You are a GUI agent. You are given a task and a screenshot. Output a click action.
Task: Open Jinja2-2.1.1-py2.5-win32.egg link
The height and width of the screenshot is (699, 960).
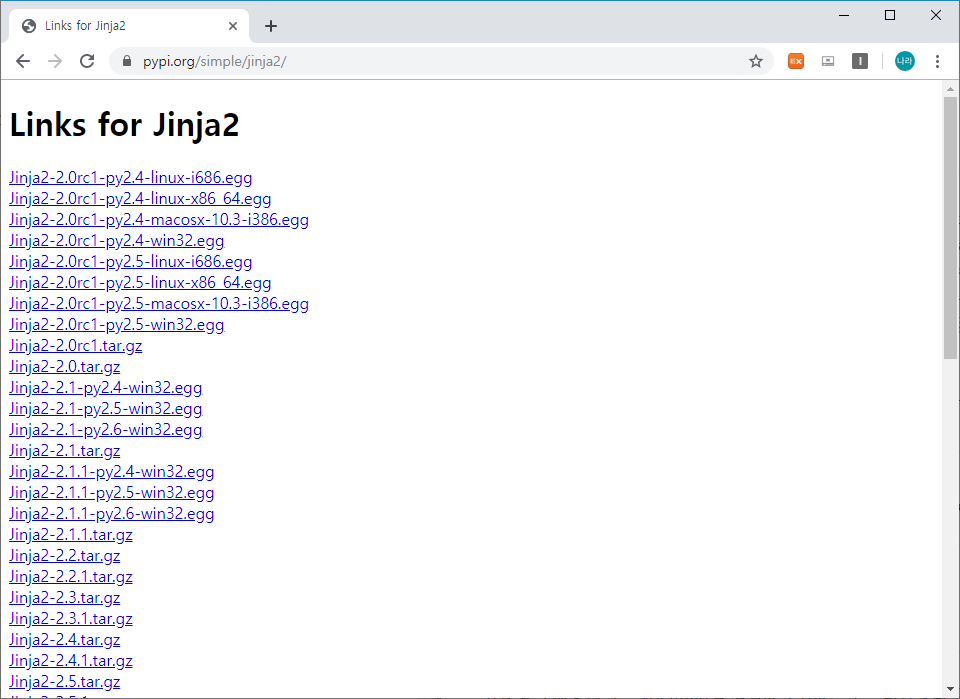pos(111,493)
